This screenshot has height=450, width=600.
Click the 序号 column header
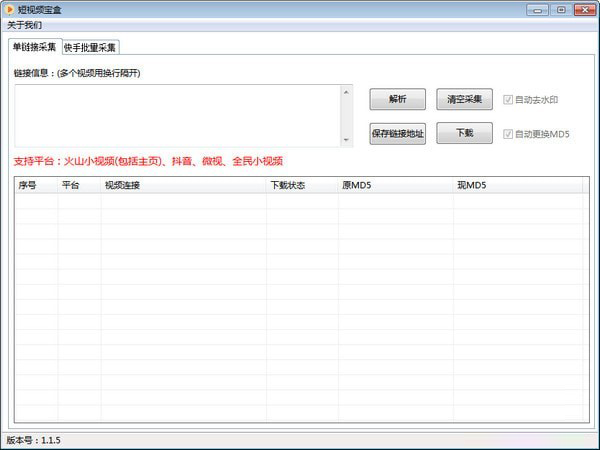36,185
